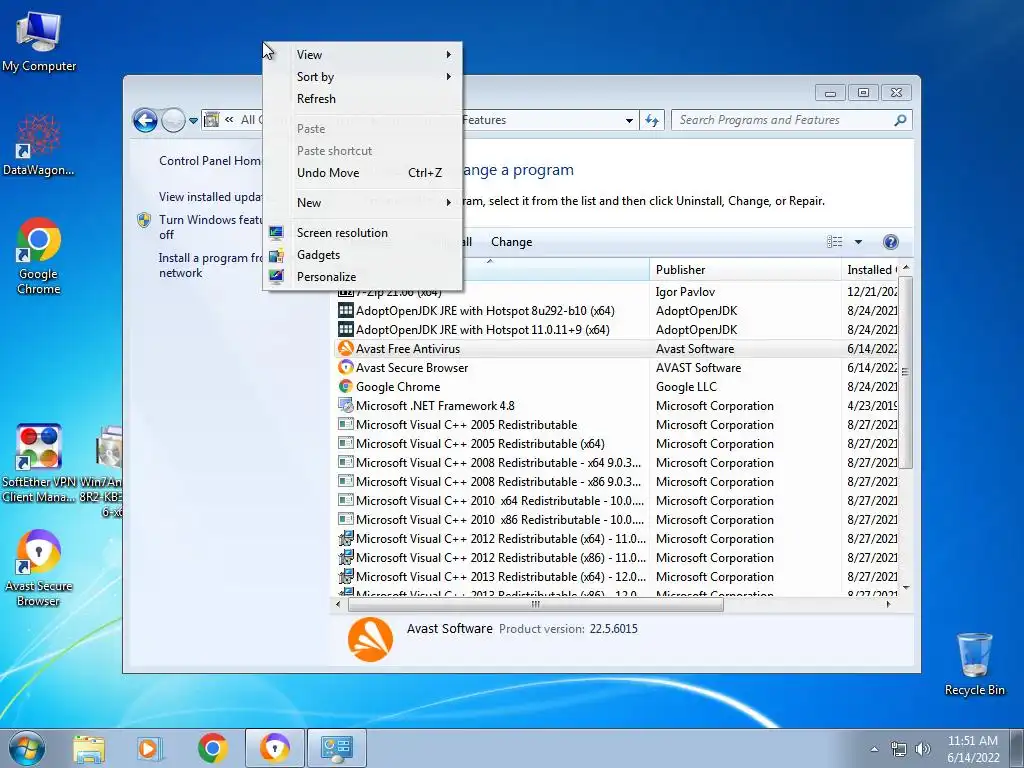Expand the New submenu
Image resolution: width=1024 pixels, height=768 pixels.
[362, 202]
